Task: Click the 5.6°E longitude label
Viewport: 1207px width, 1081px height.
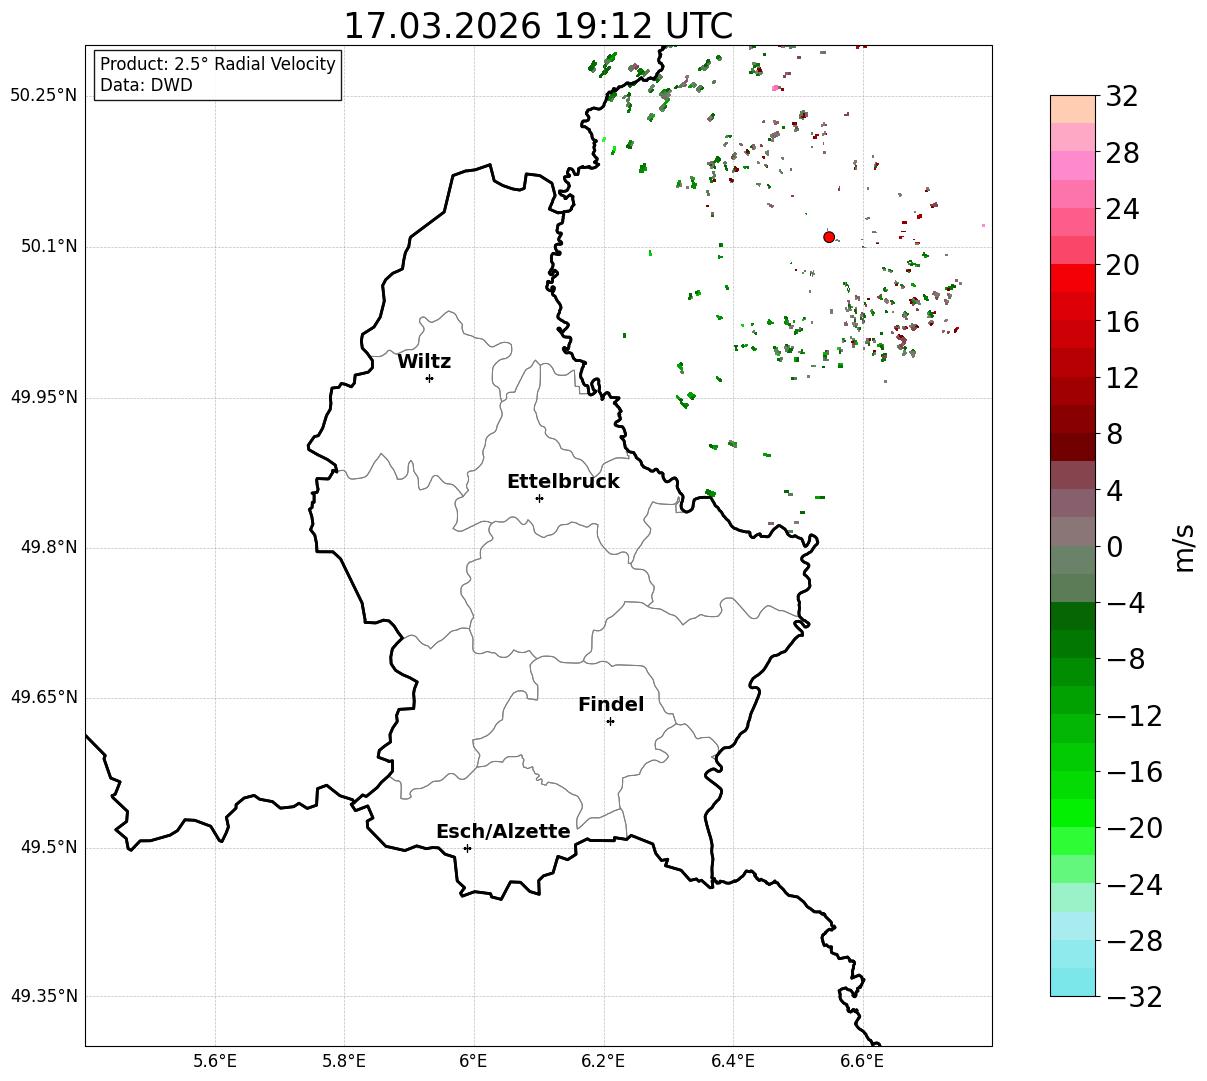Action: (x=215, y=1061)
